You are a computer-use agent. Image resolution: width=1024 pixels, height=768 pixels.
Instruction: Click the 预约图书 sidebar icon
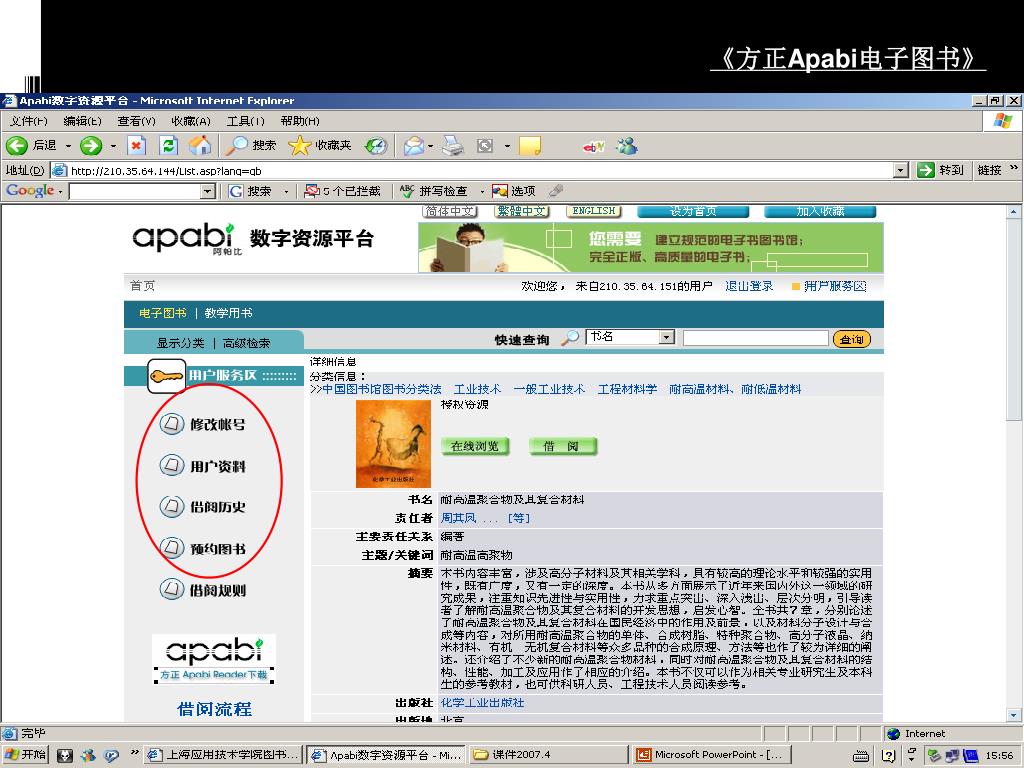(172, 548)
